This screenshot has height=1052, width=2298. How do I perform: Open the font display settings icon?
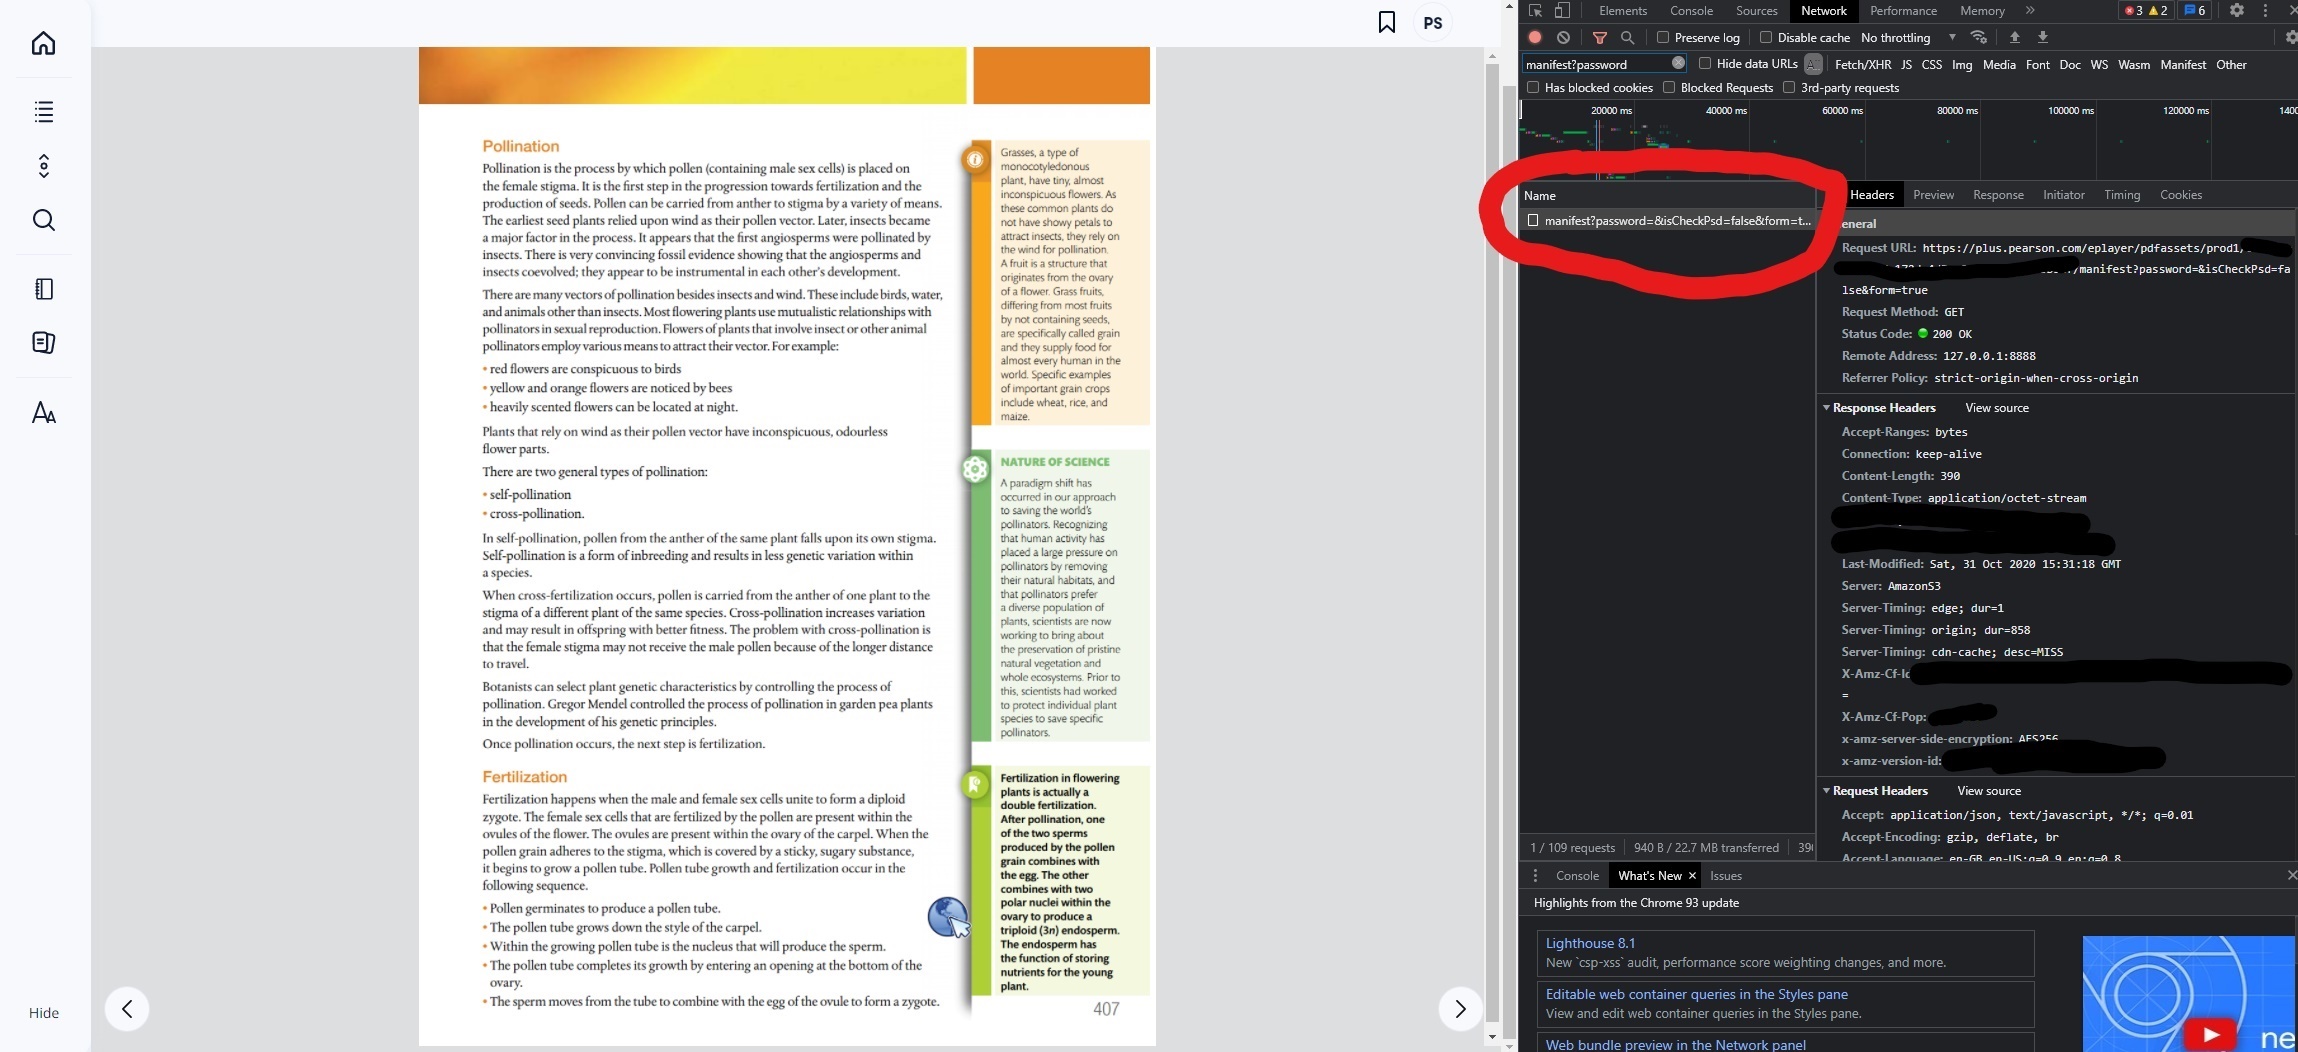point(43,412)
